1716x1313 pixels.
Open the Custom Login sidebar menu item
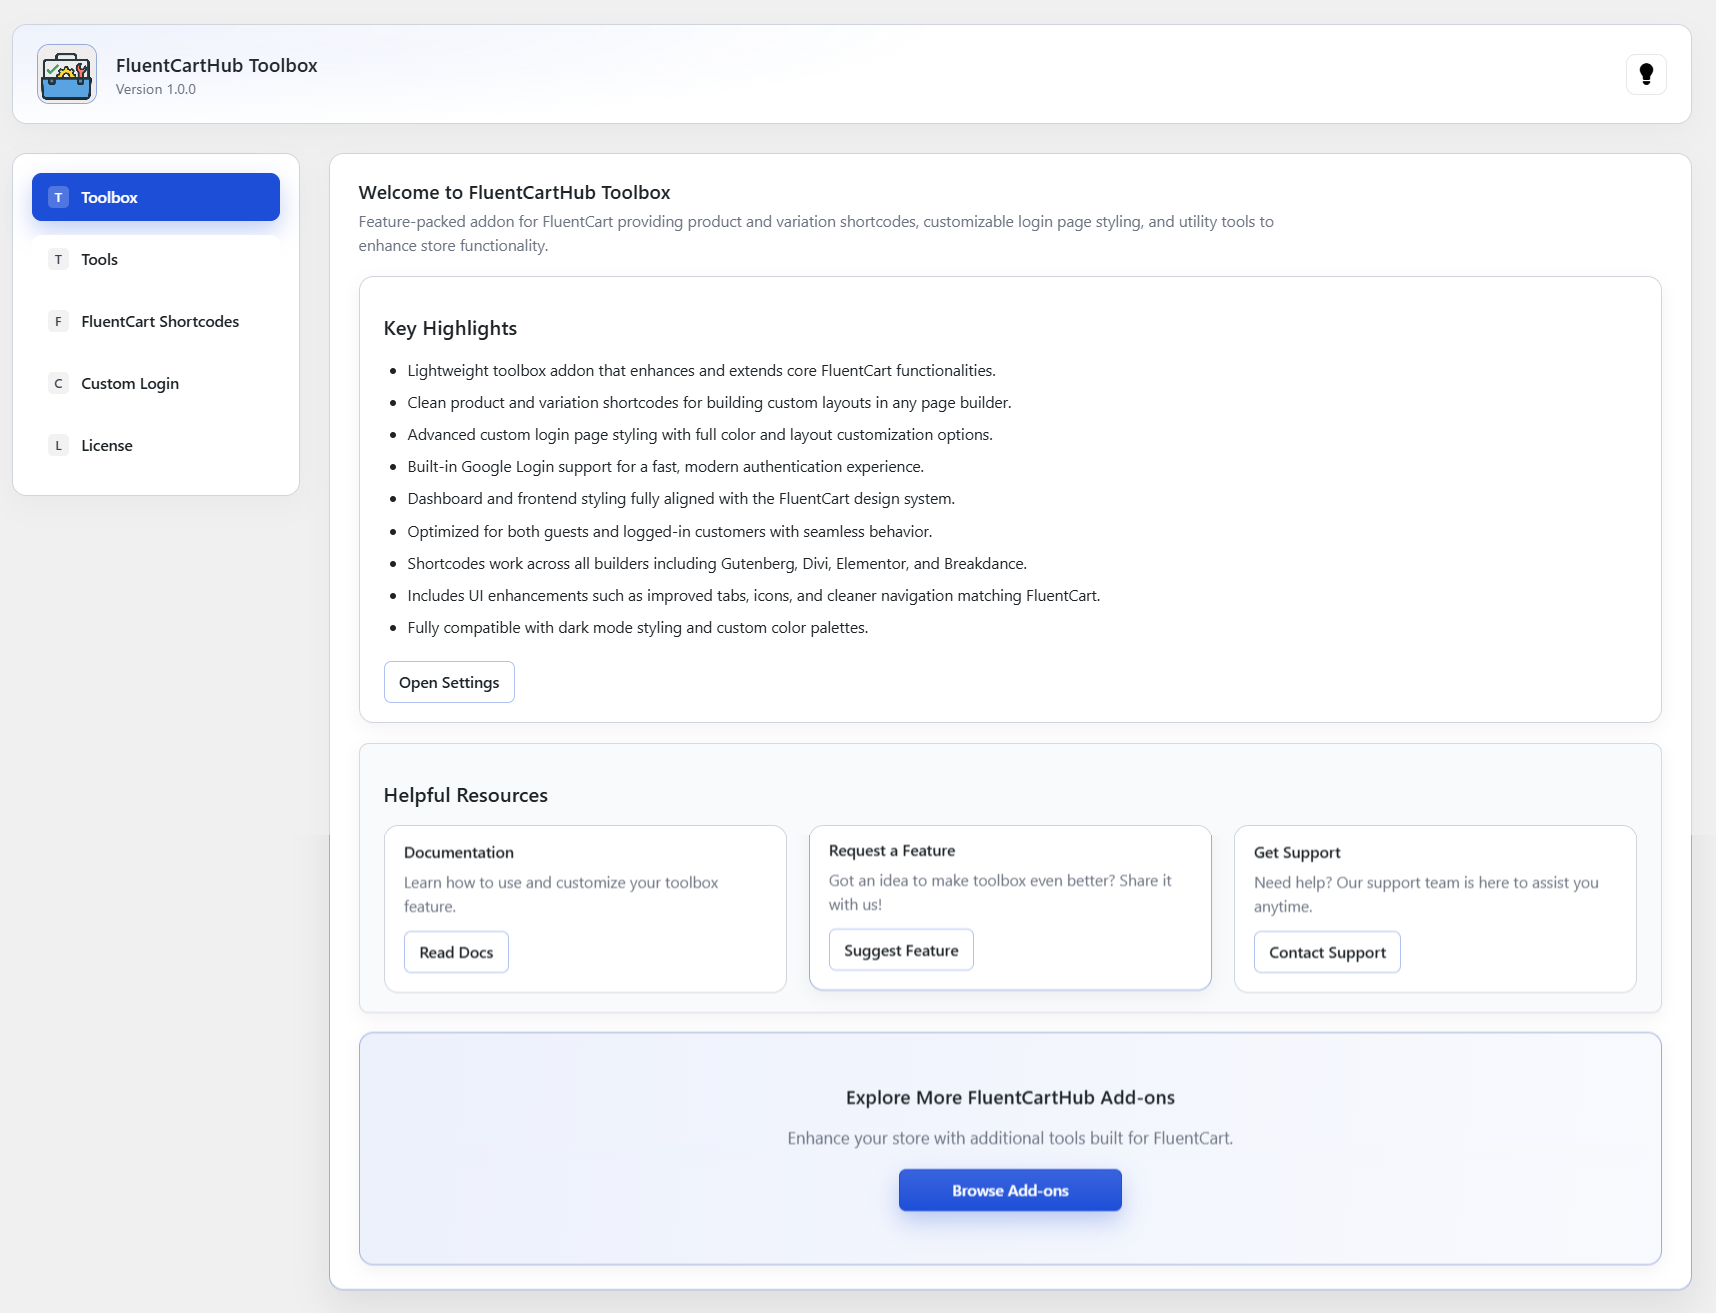(x=130, y=383)
